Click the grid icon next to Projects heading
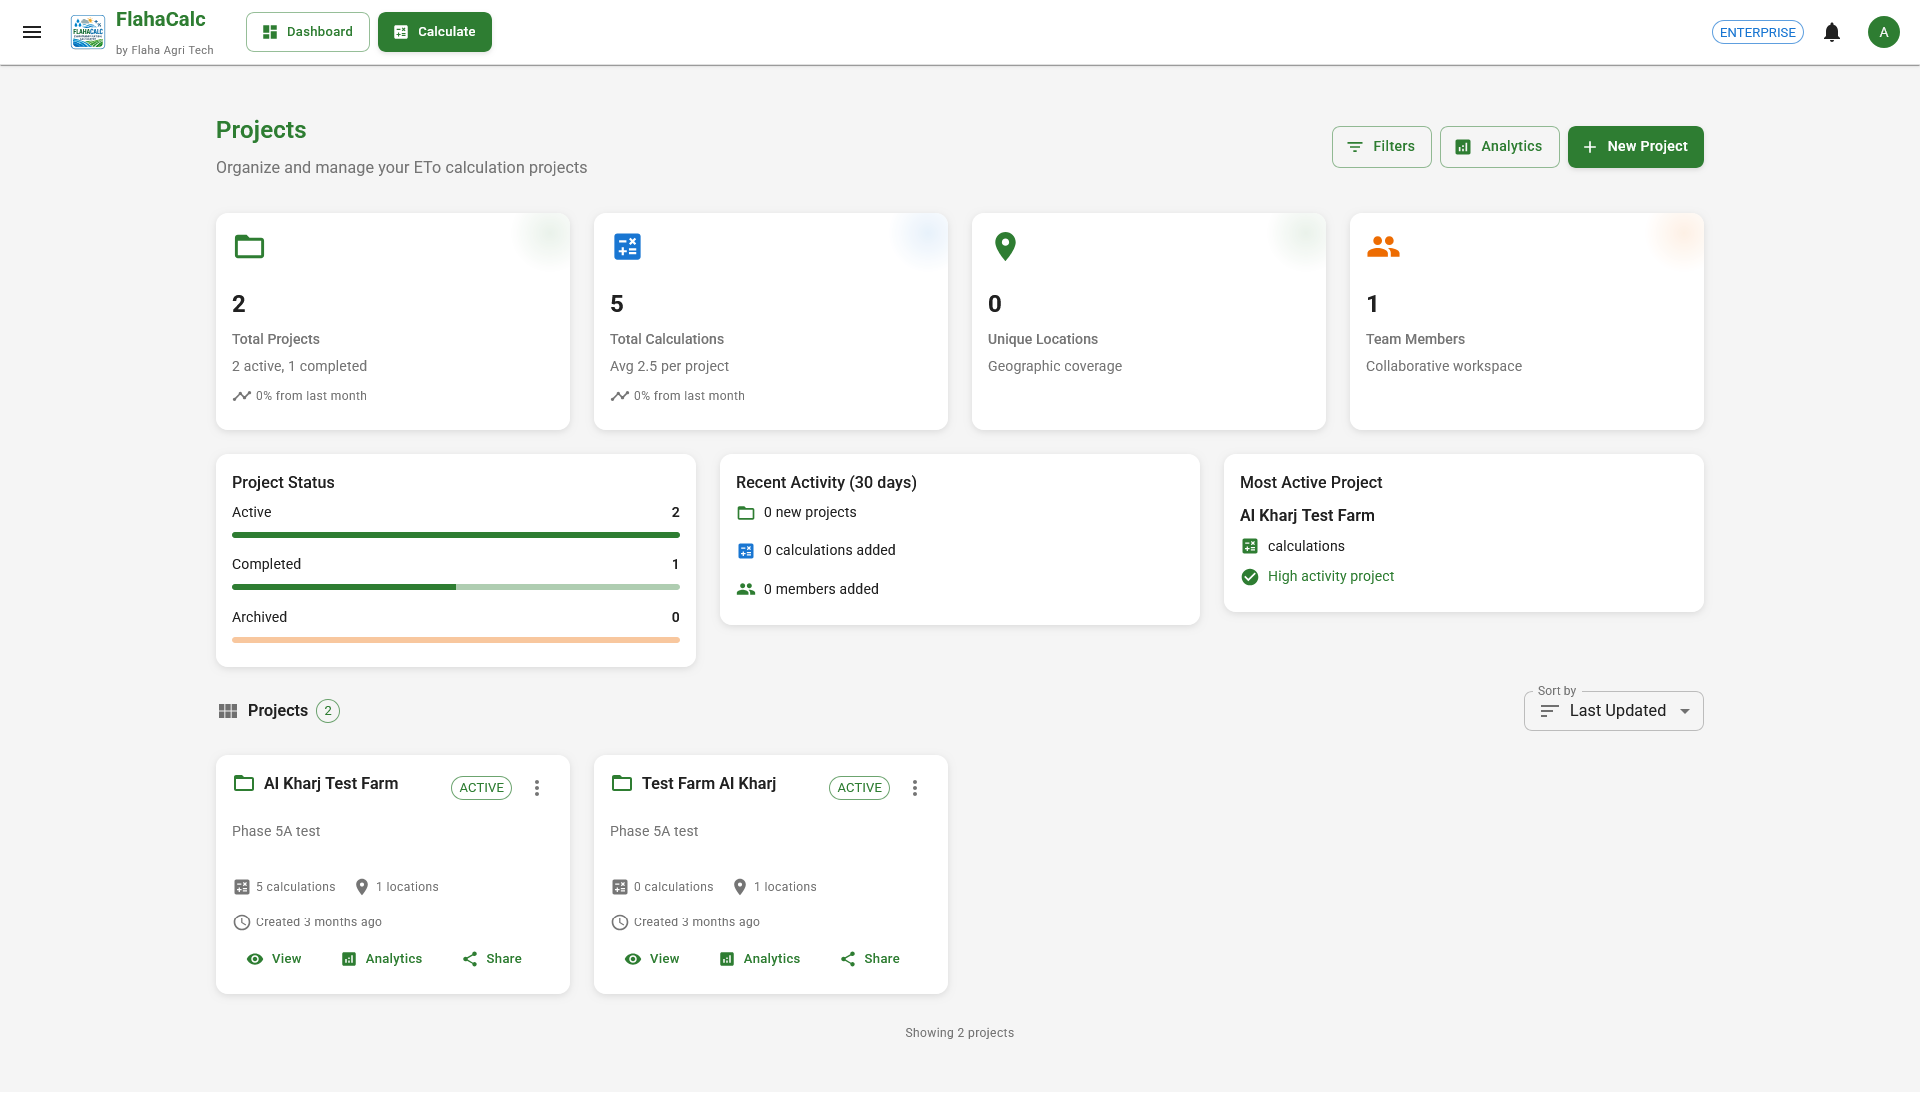The image size is (1920, 1093). tap(228, 711)
